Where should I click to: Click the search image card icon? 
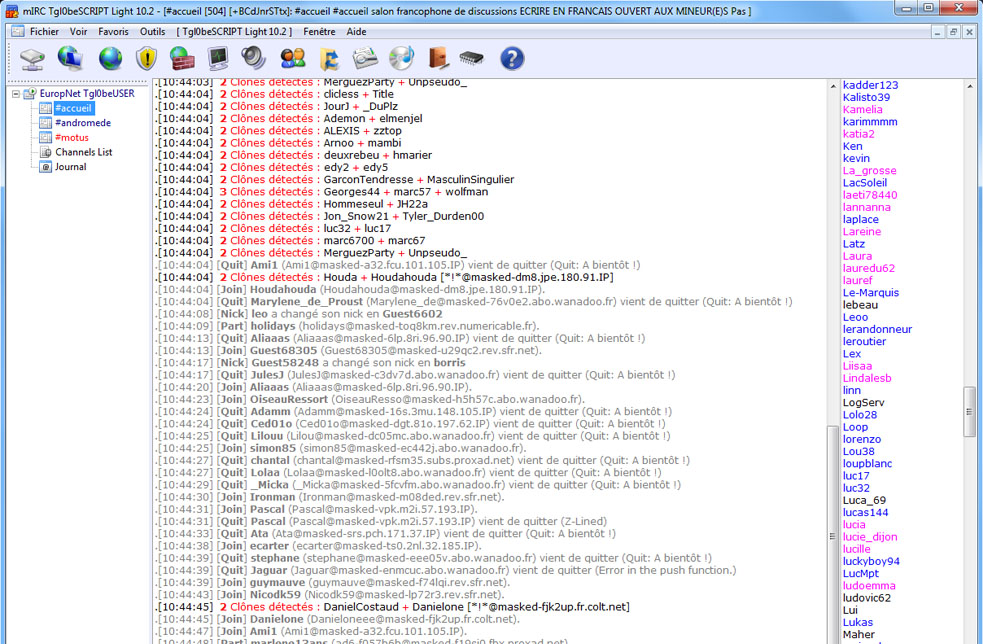[365, 58]
